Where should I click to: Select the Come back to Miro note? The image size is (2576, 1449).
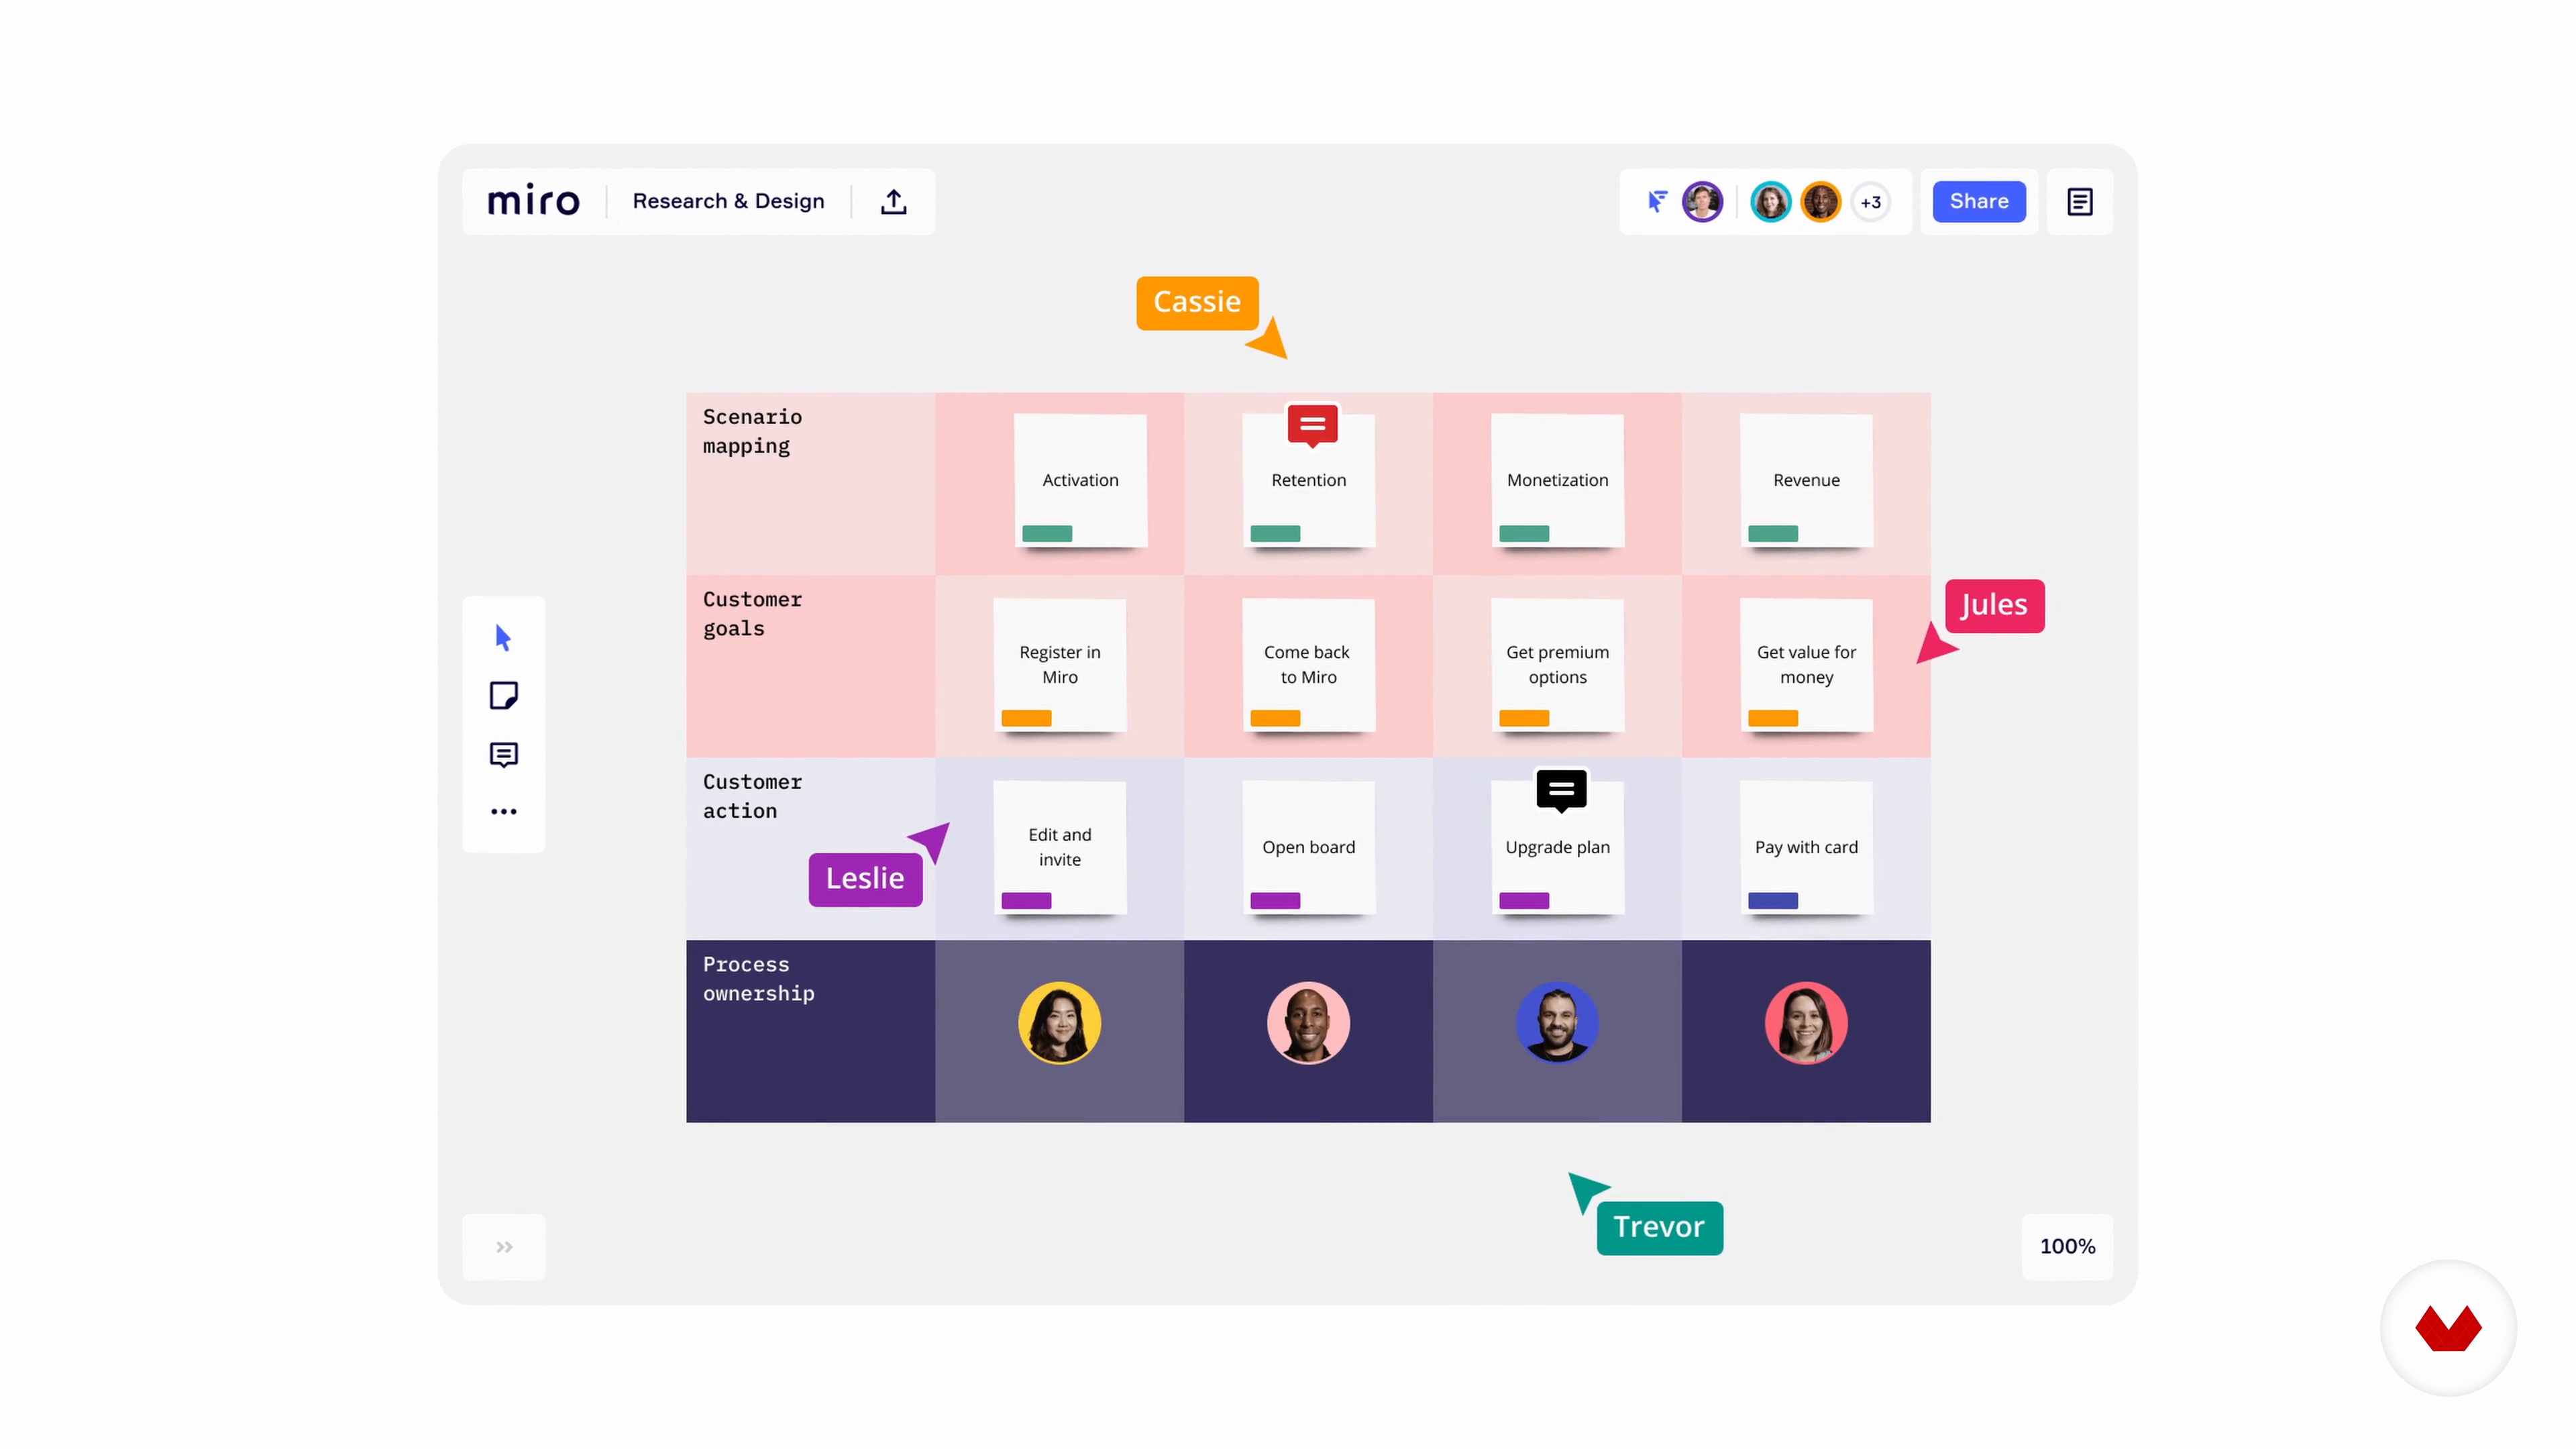coord(1308,665)
